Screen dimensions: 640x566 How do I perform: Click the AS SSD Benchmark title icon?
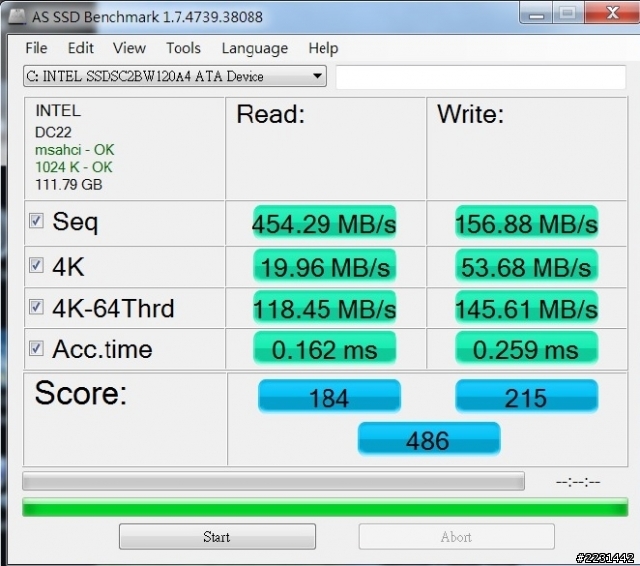pos(17,17)
